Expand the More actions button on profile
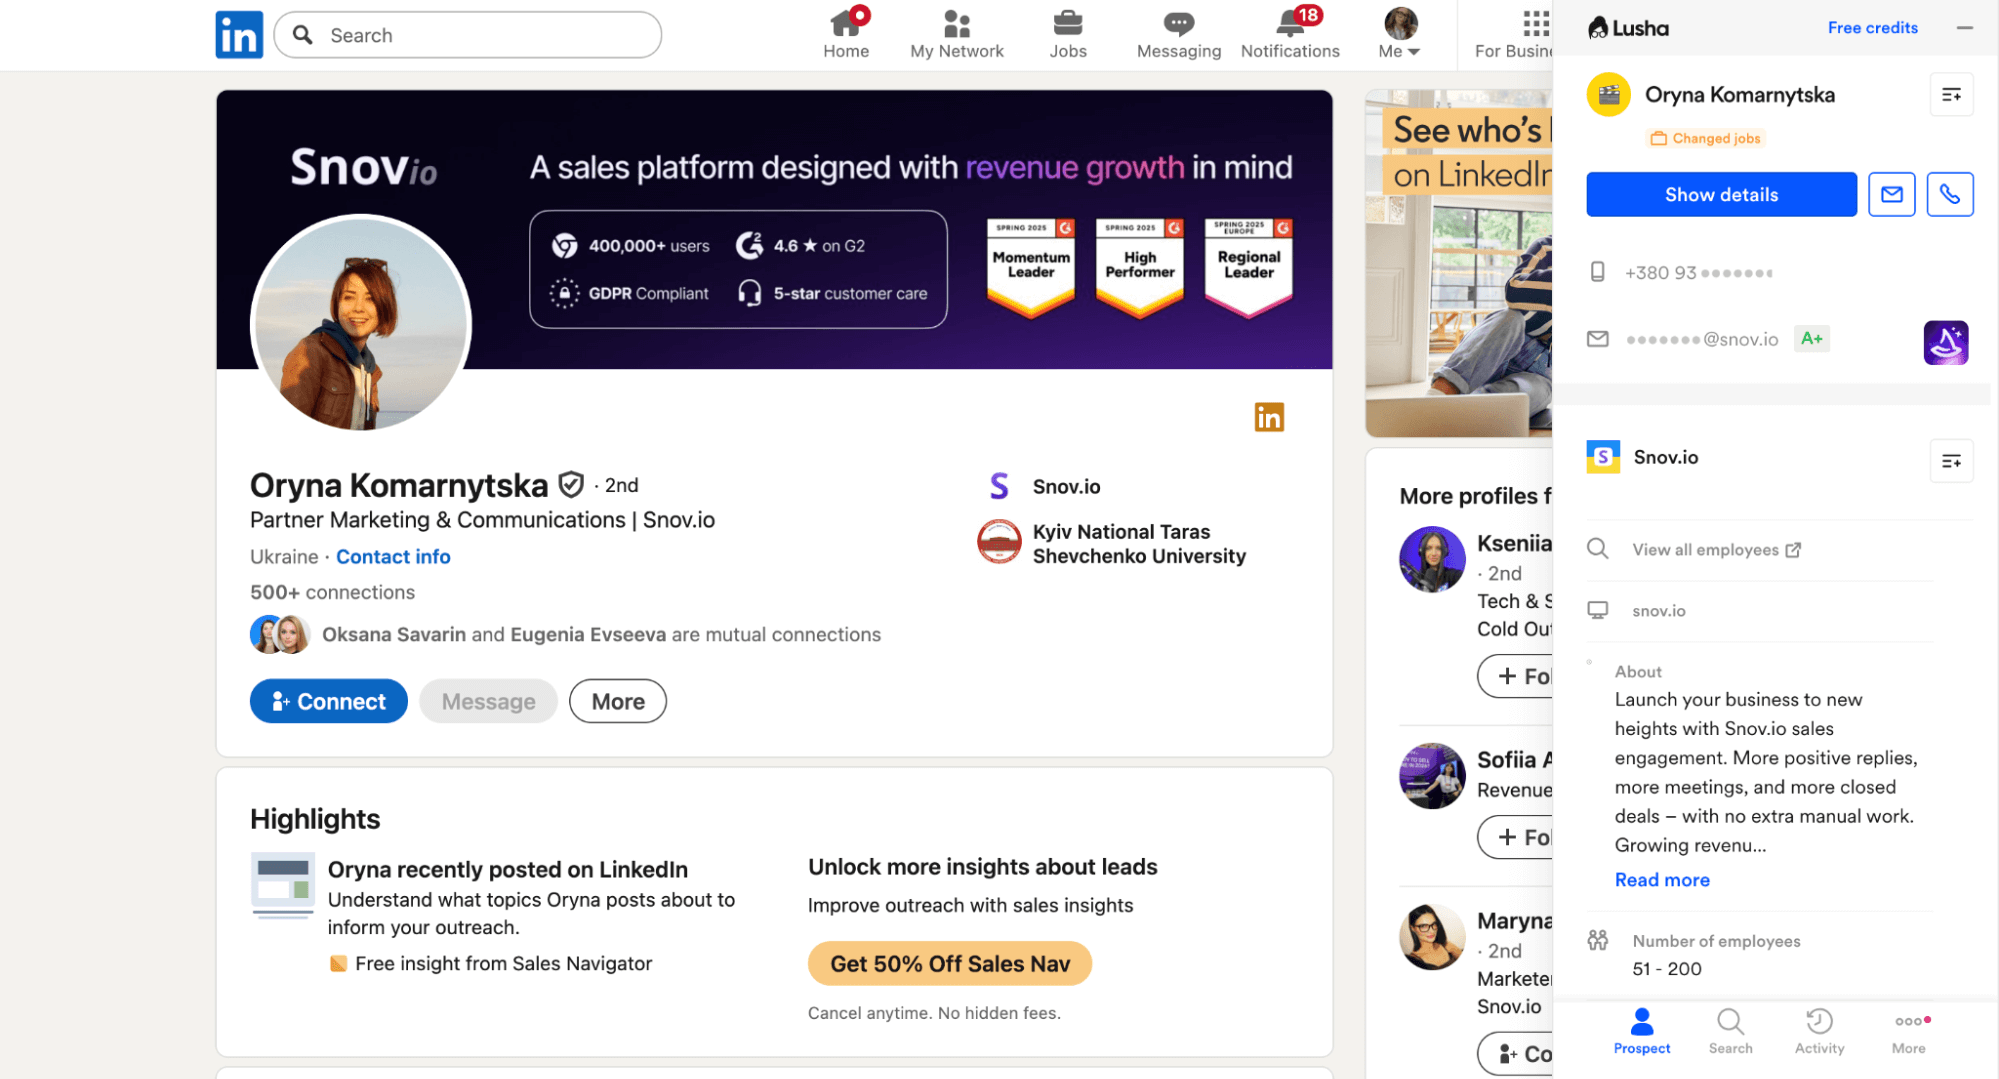This screenshot has height=1079, width=1999. [x=617, y=701]
